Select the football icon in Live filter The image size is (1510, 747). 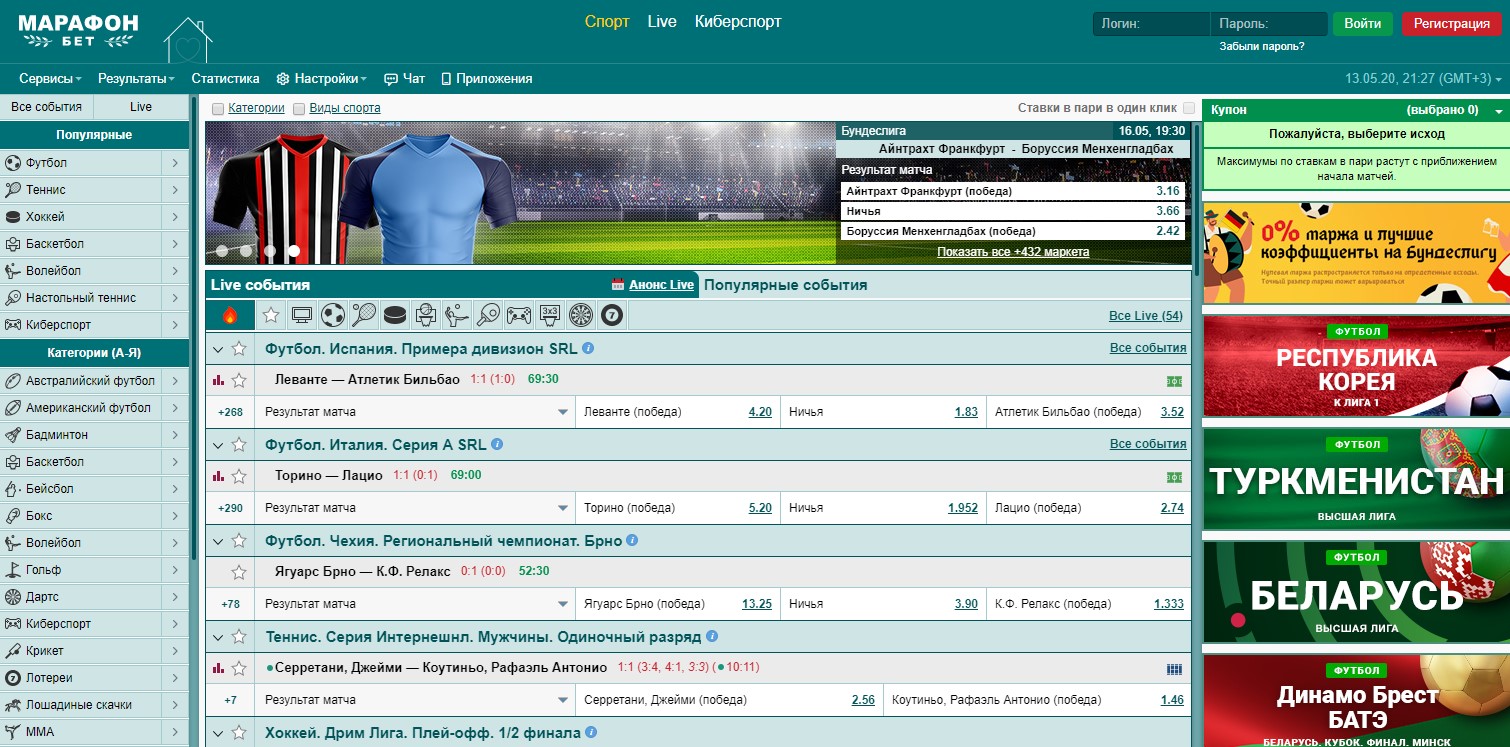[333, 316]
